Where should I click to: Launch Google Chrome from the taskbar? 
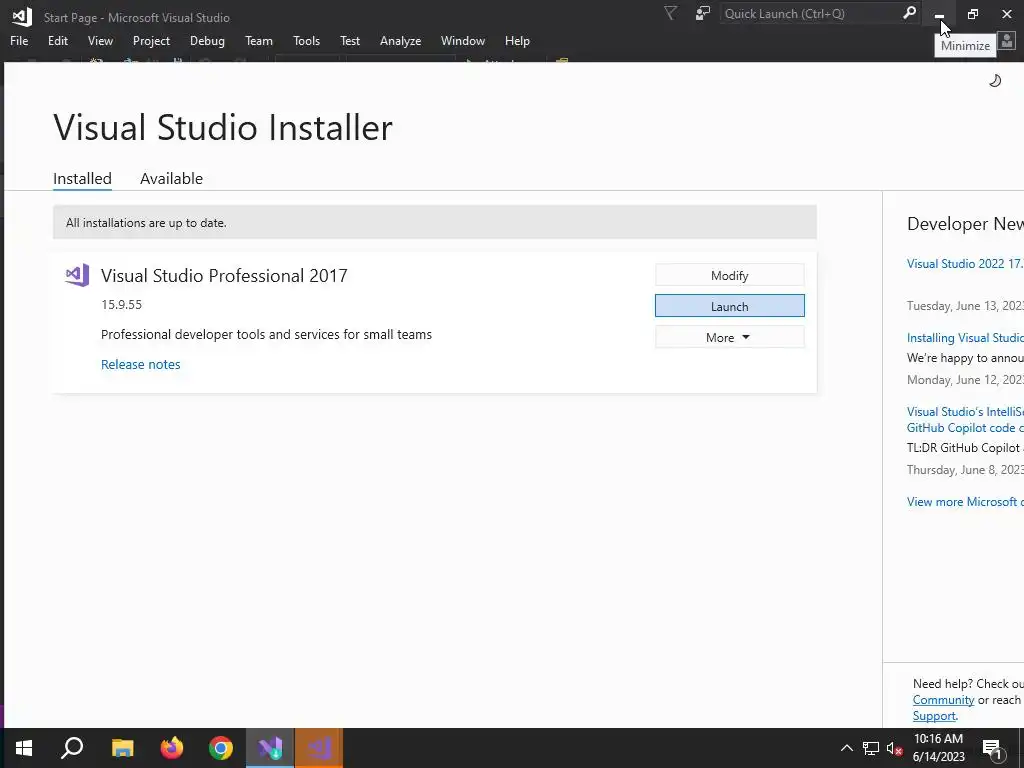[221, 748]
